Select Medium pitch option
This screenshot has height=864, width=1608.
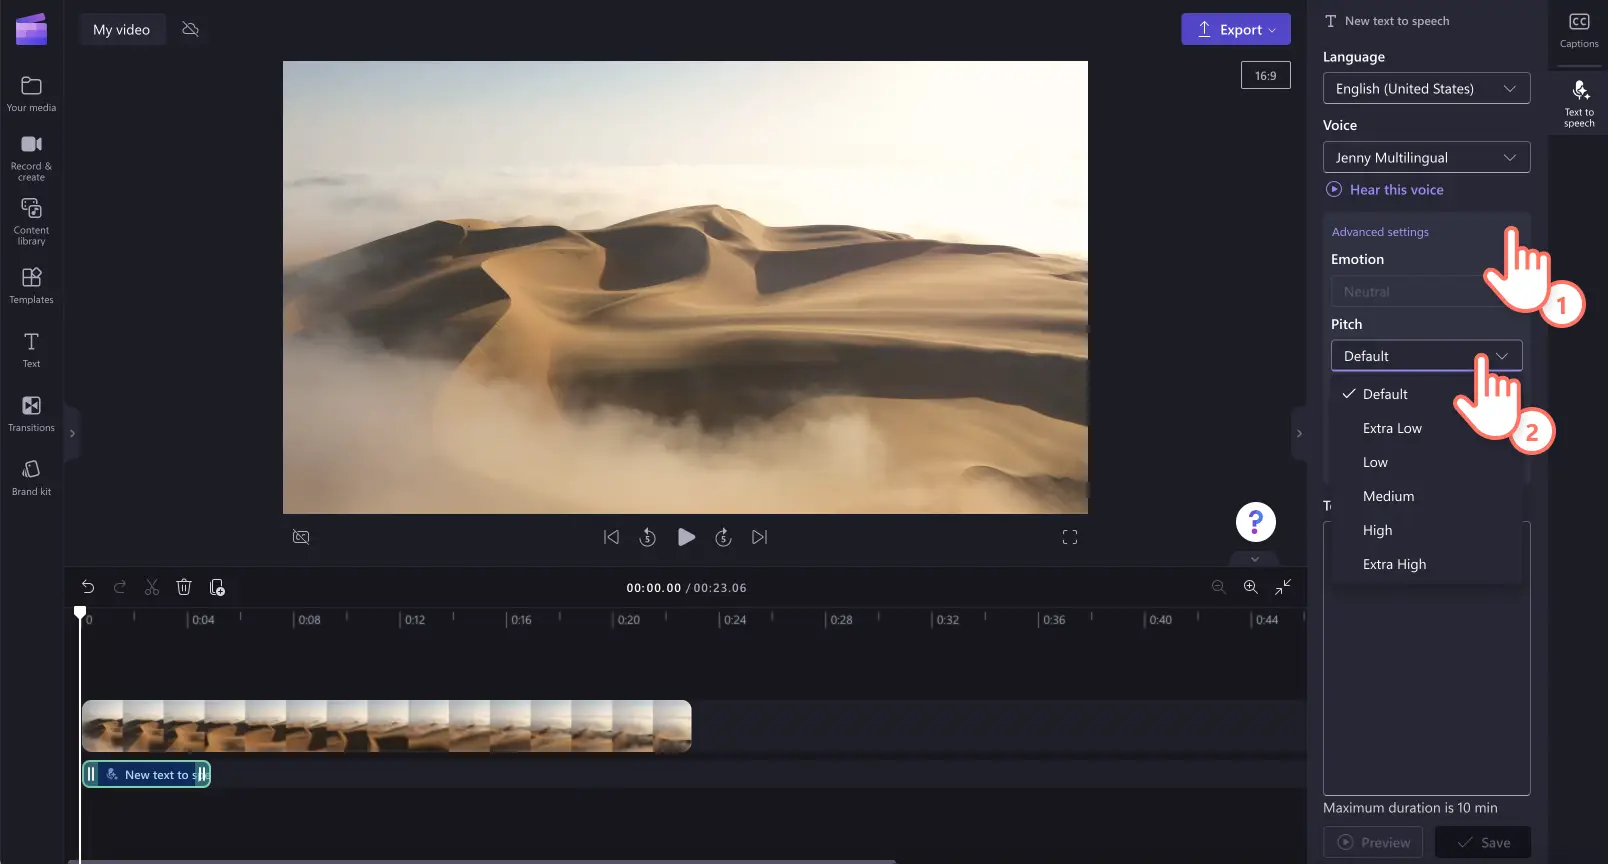click(1426, 496)
